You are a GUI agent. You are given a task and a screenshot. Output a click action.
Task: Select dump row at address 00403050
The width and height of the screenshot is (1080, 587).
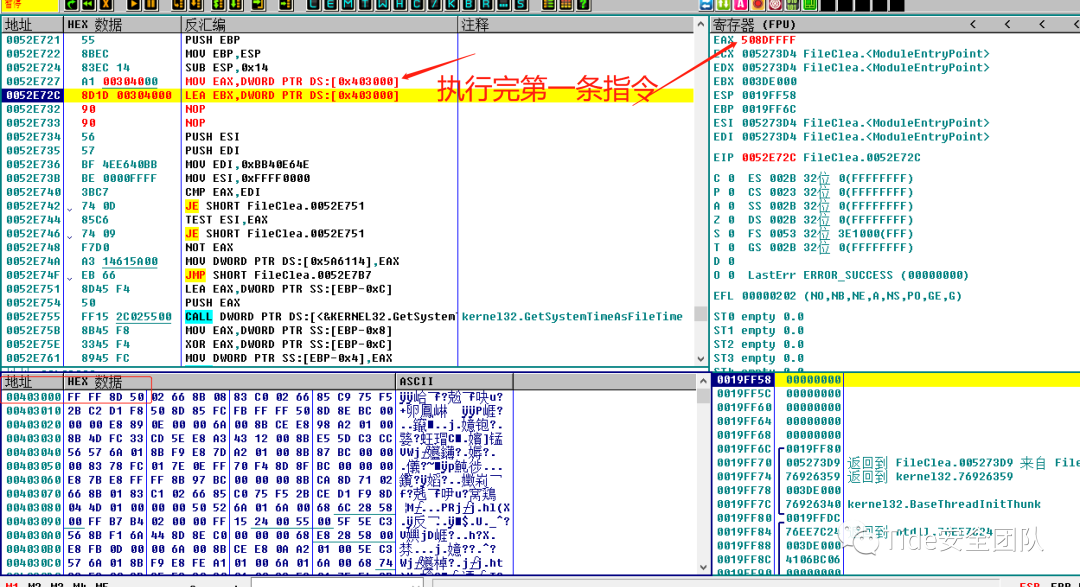pos(256,466)
